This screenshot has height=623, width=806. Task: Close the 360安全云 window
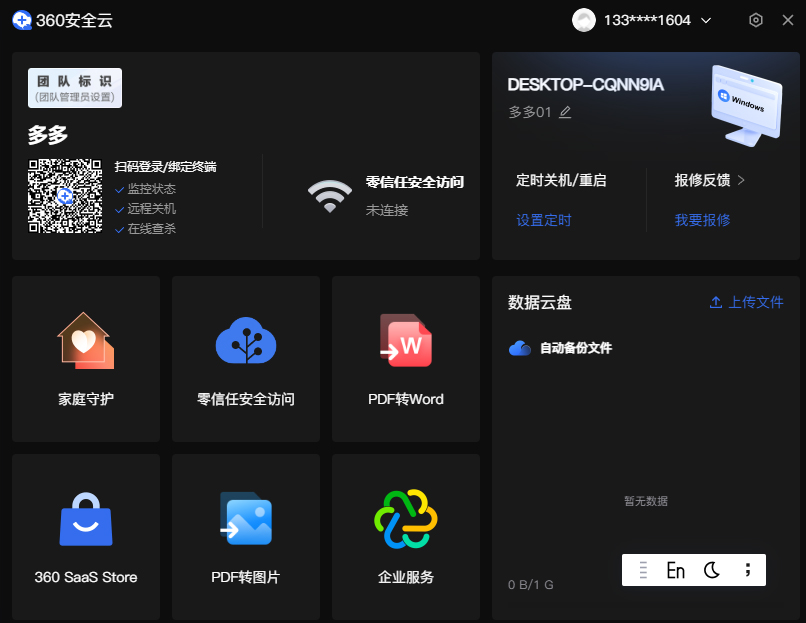coord(787,20)
